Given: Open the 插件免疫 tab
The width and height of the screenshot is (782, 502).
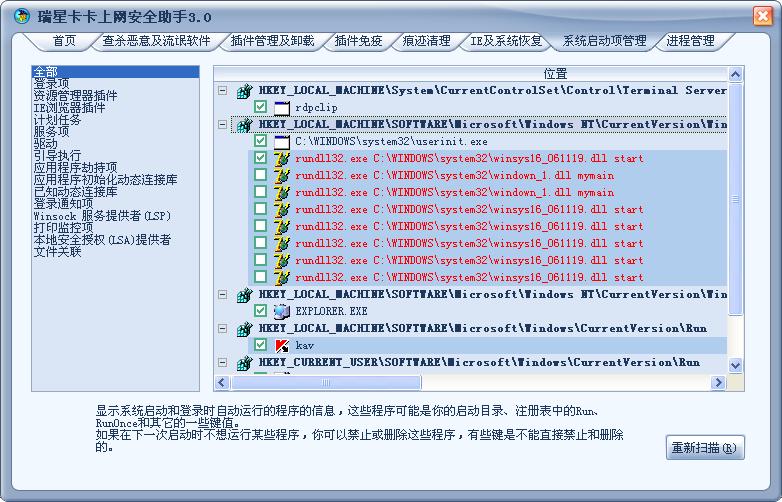Looking at the screenshot, I should [x=359, y=41].
